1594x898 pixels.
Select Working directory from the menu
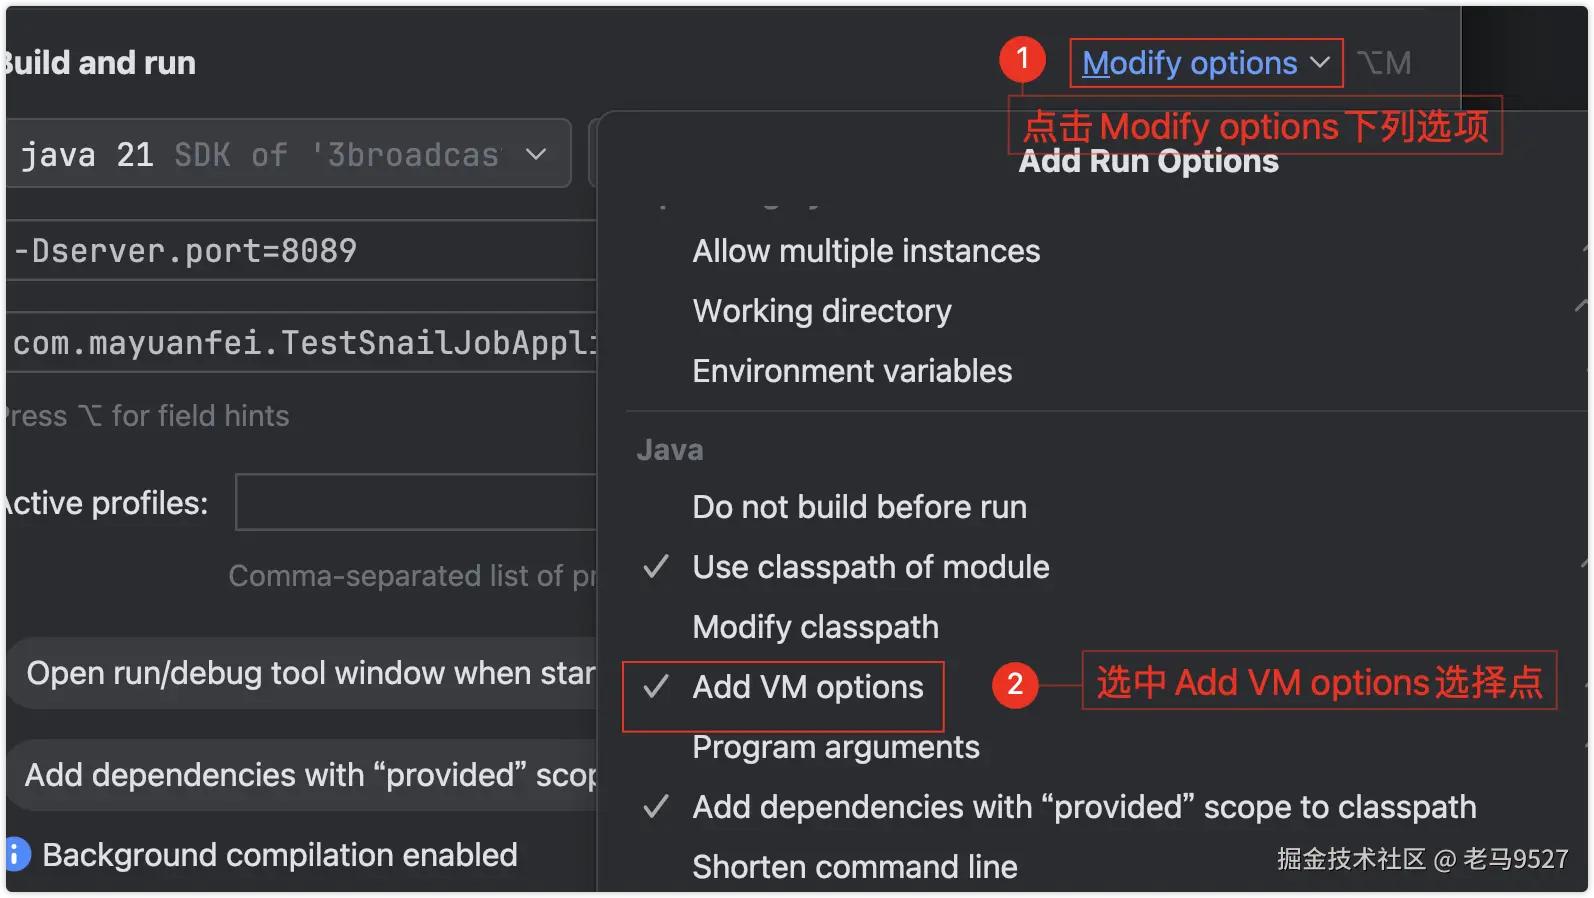[822, 311]
